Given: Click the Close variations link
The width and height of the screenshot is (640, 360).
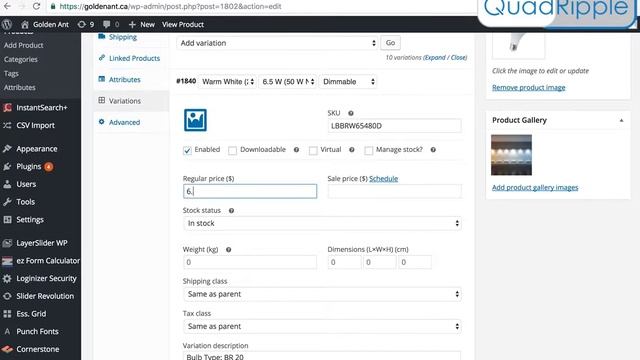Looking at the screenshot, I should [x=458, y=58].
